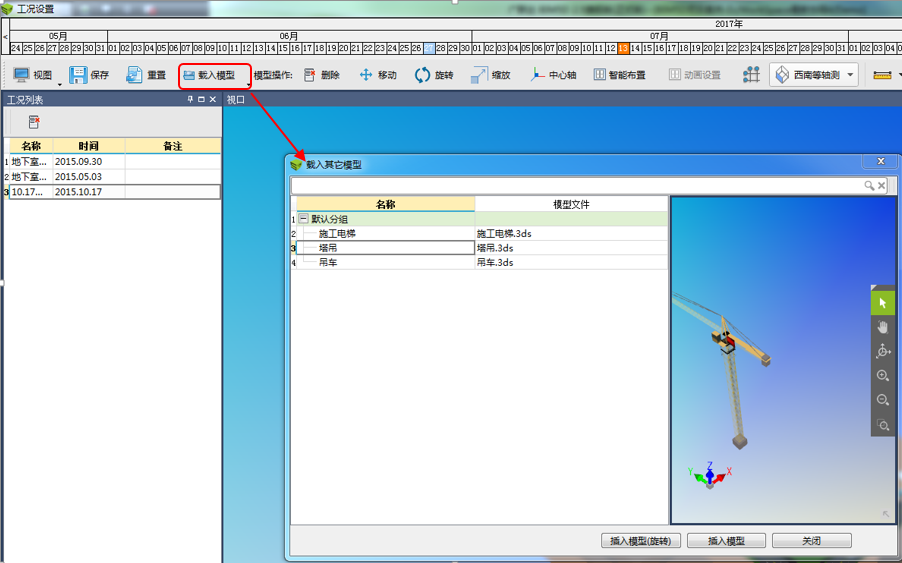
Task: Click the 备注 column header in 工况列表
Action: [173, 146]
